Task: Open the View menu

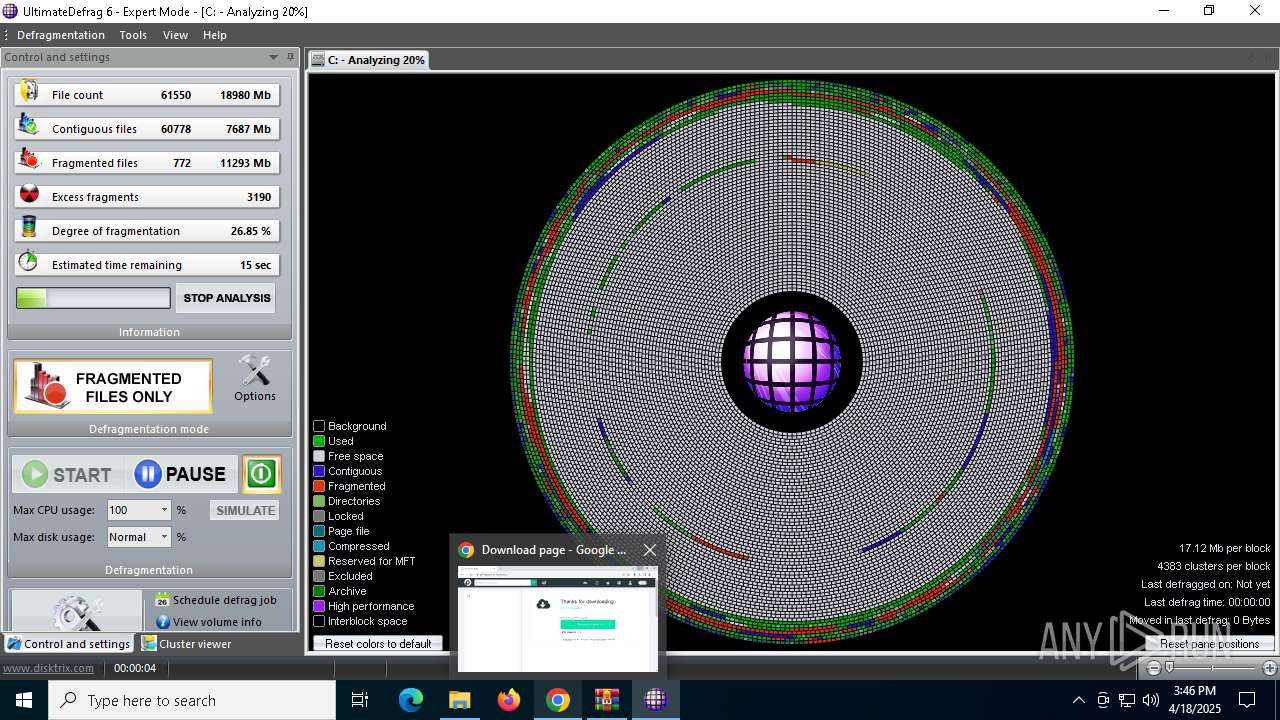Action: click(x=175, y=35)
